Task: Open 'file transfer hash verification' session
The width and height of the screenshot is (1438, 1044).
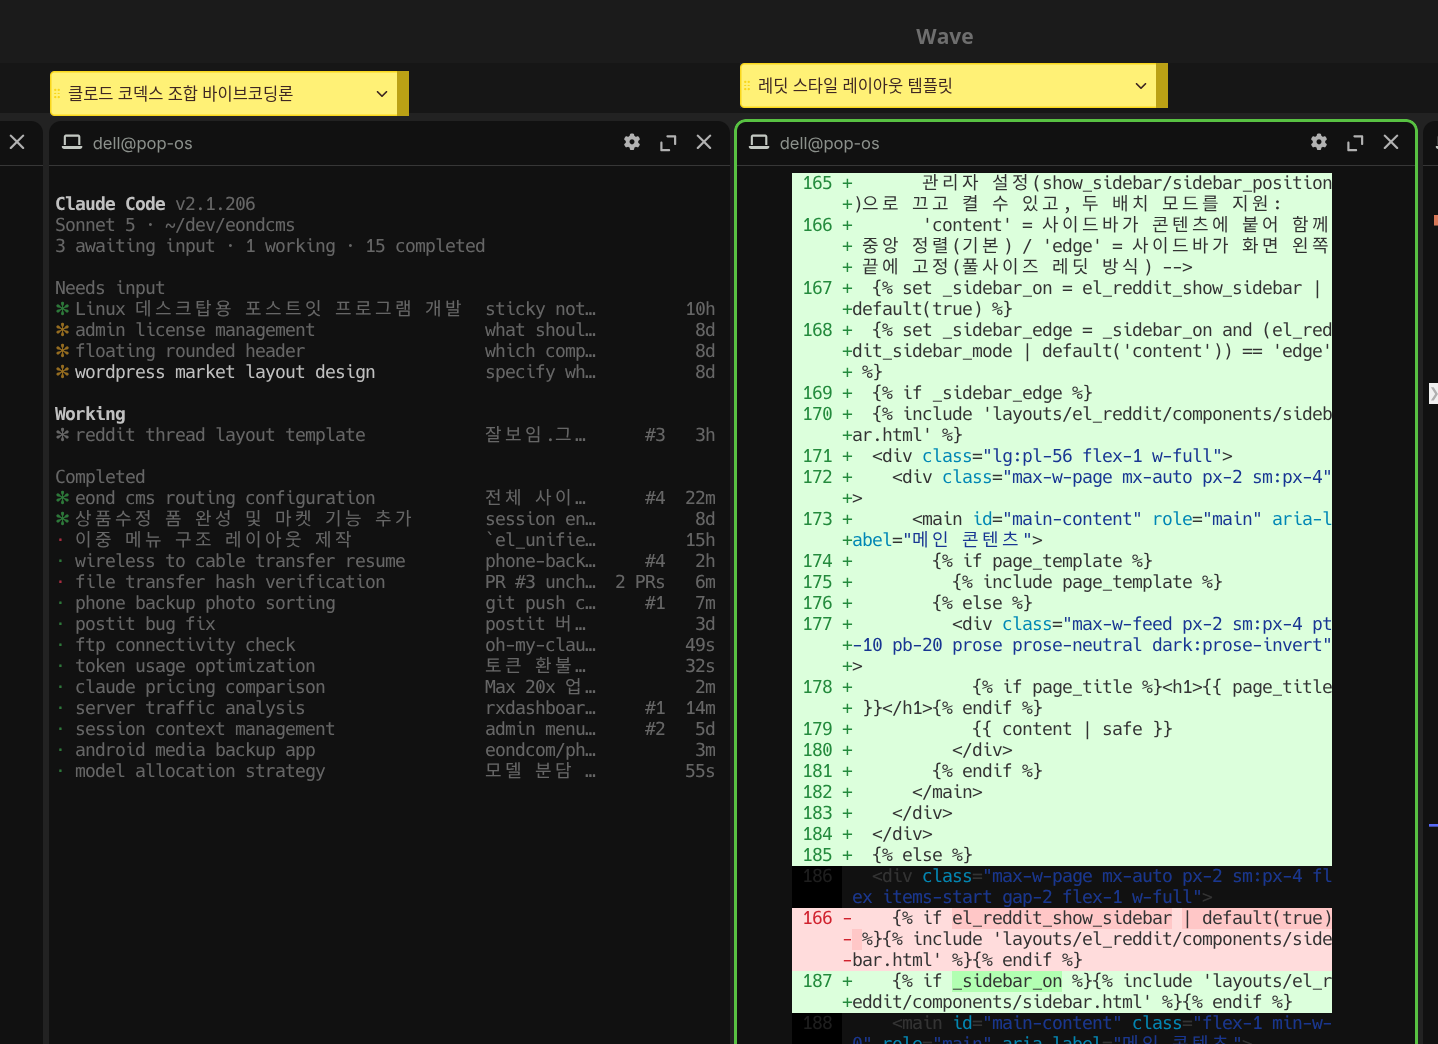Action: click(x=385, y=582)
